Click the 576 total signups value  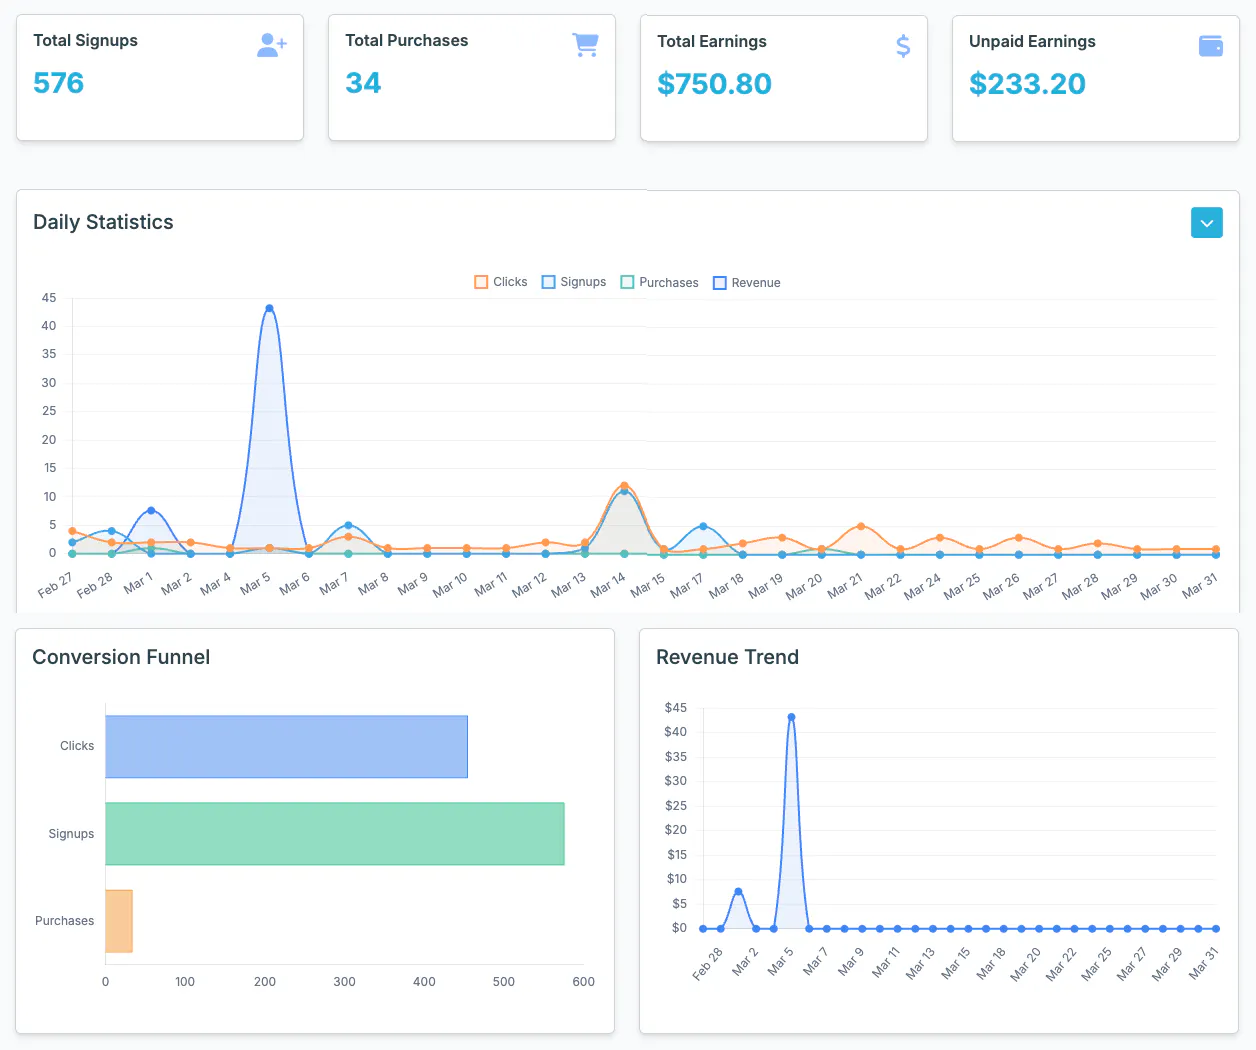tap(58, 83)
